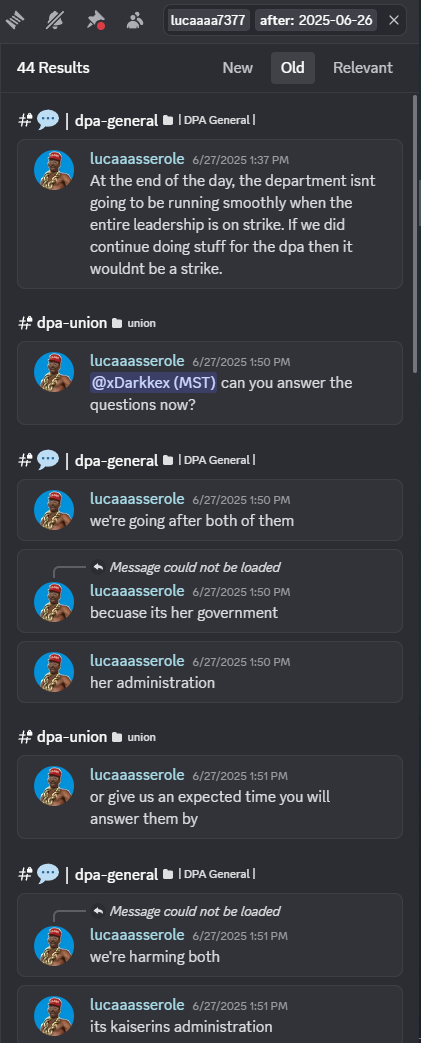The height and width of the screenshot is (1043, 421).
Task: Click the lucaaaa7377 search filter chip
Action: 208,21
